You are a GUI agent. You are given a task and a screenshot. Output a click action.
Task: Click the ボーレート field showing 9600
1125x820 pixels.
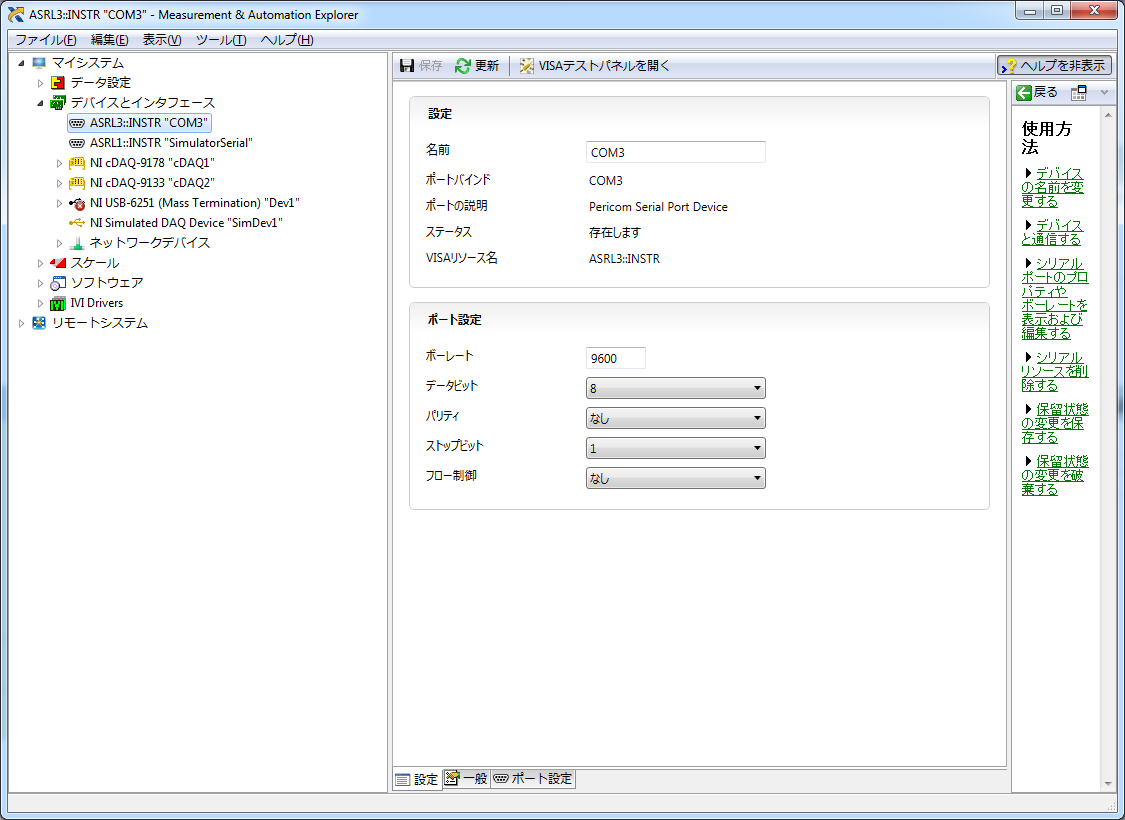pyautogui.click(x=616, y=358)
